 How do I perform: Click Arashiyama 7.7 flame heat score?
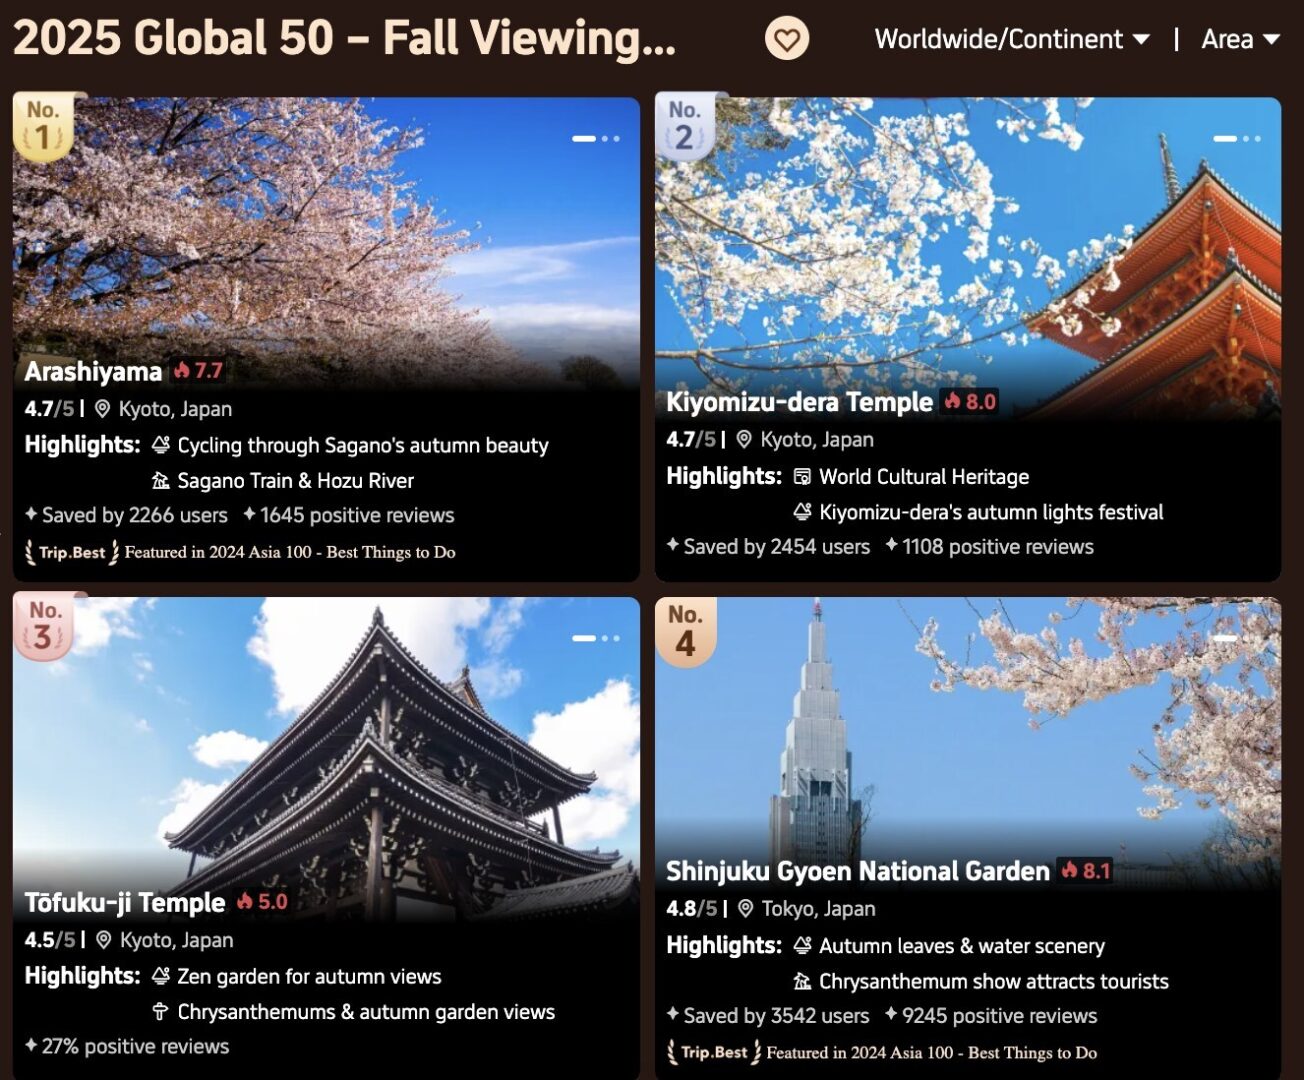coord(198,371)
